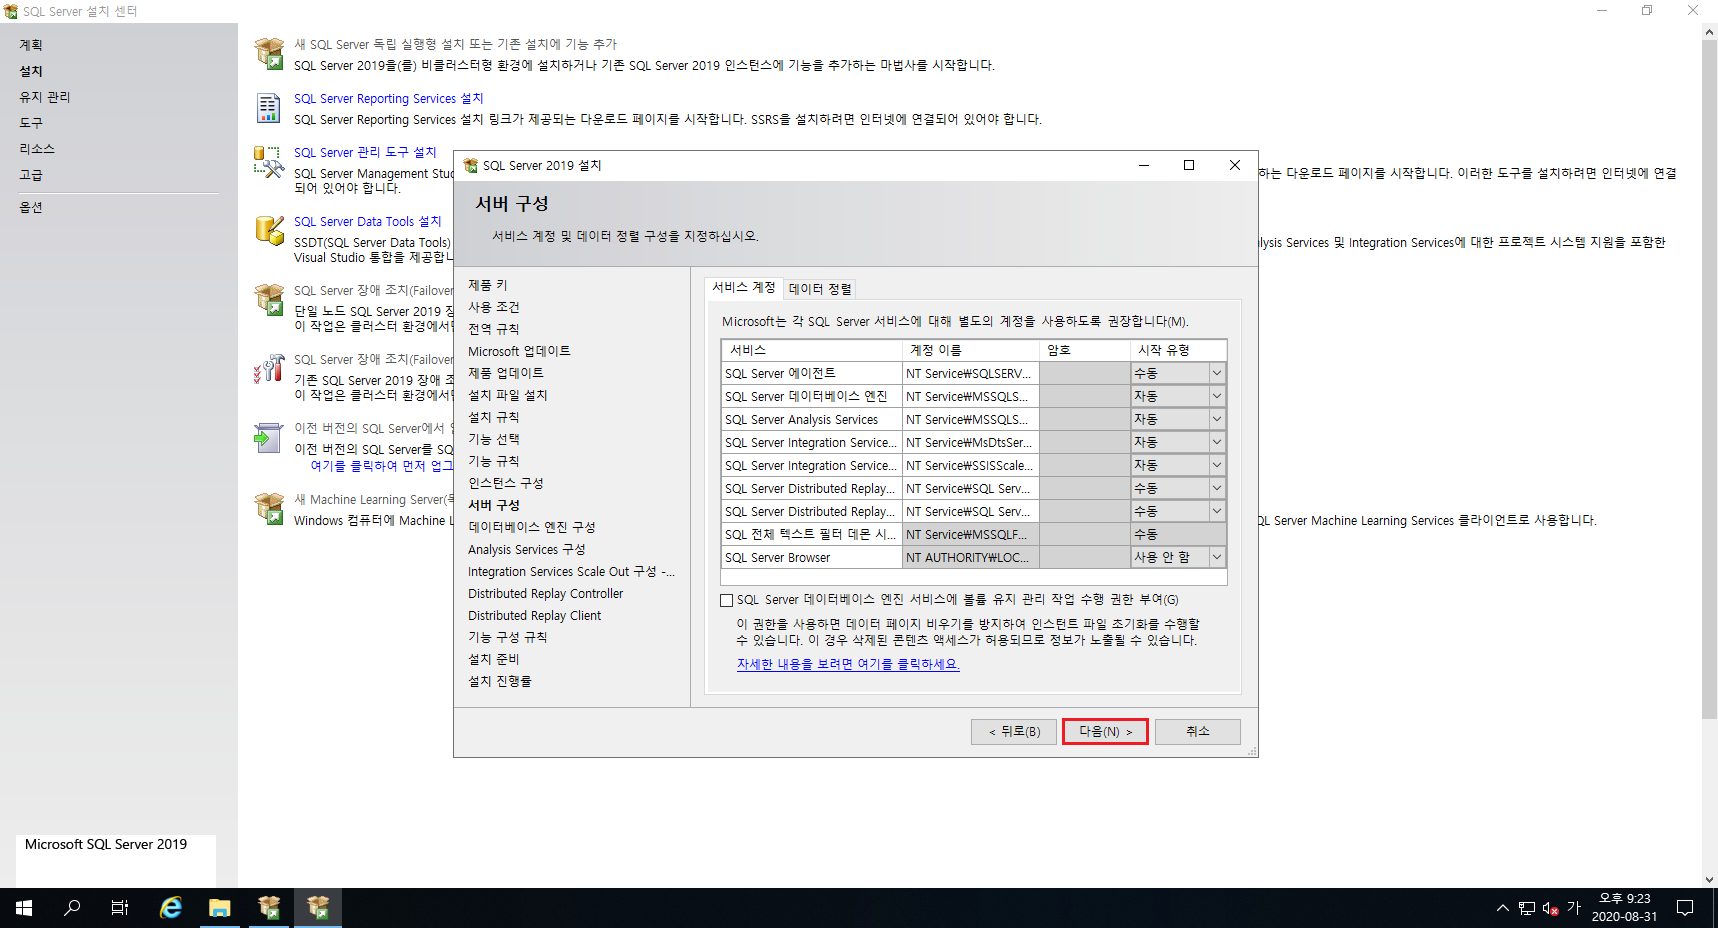Click the Distributed Replay Client step
The image size is (1718, 928).
click(534, 615)
